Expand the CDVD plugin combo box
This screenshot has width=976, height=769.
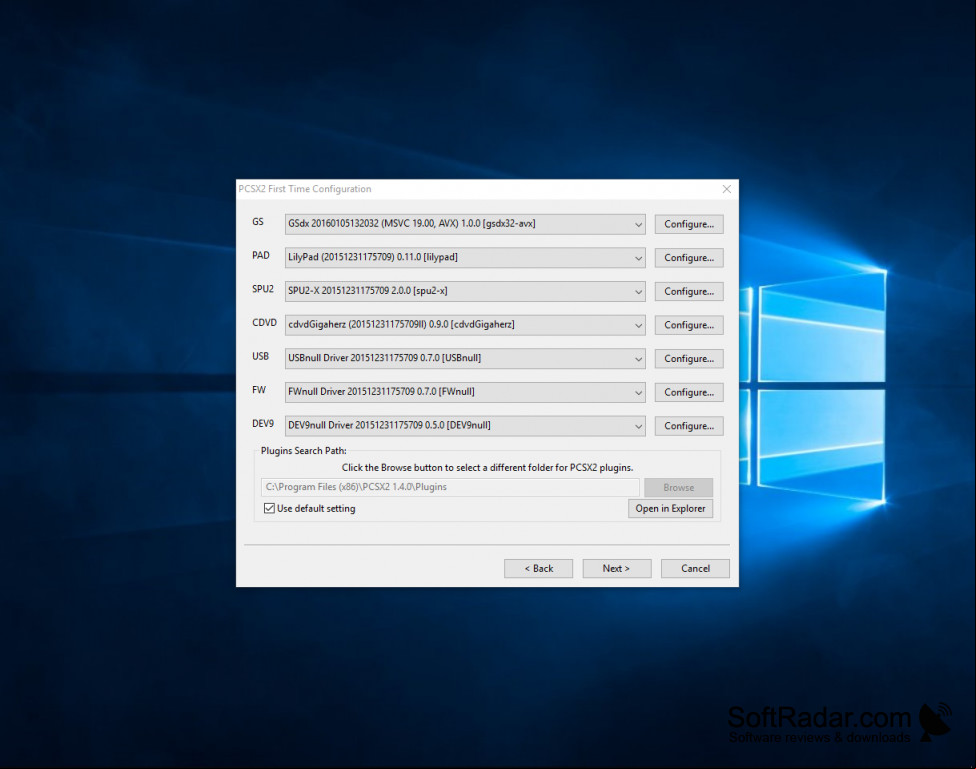(464, 325)
